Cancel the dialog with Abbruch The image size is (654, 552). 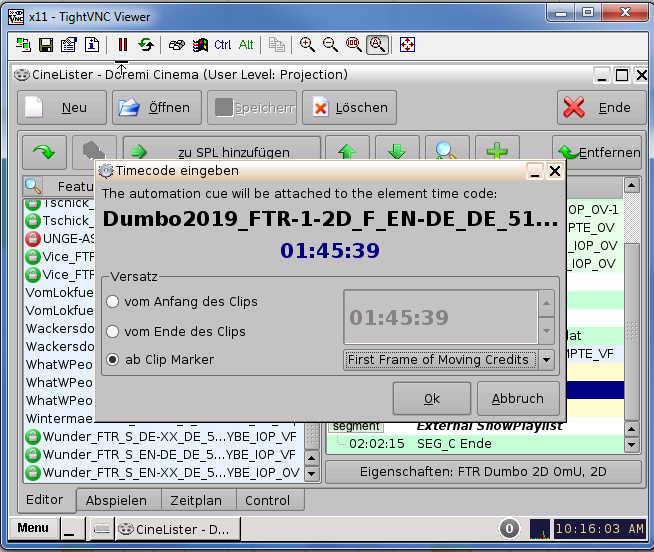tap(518, 398)
